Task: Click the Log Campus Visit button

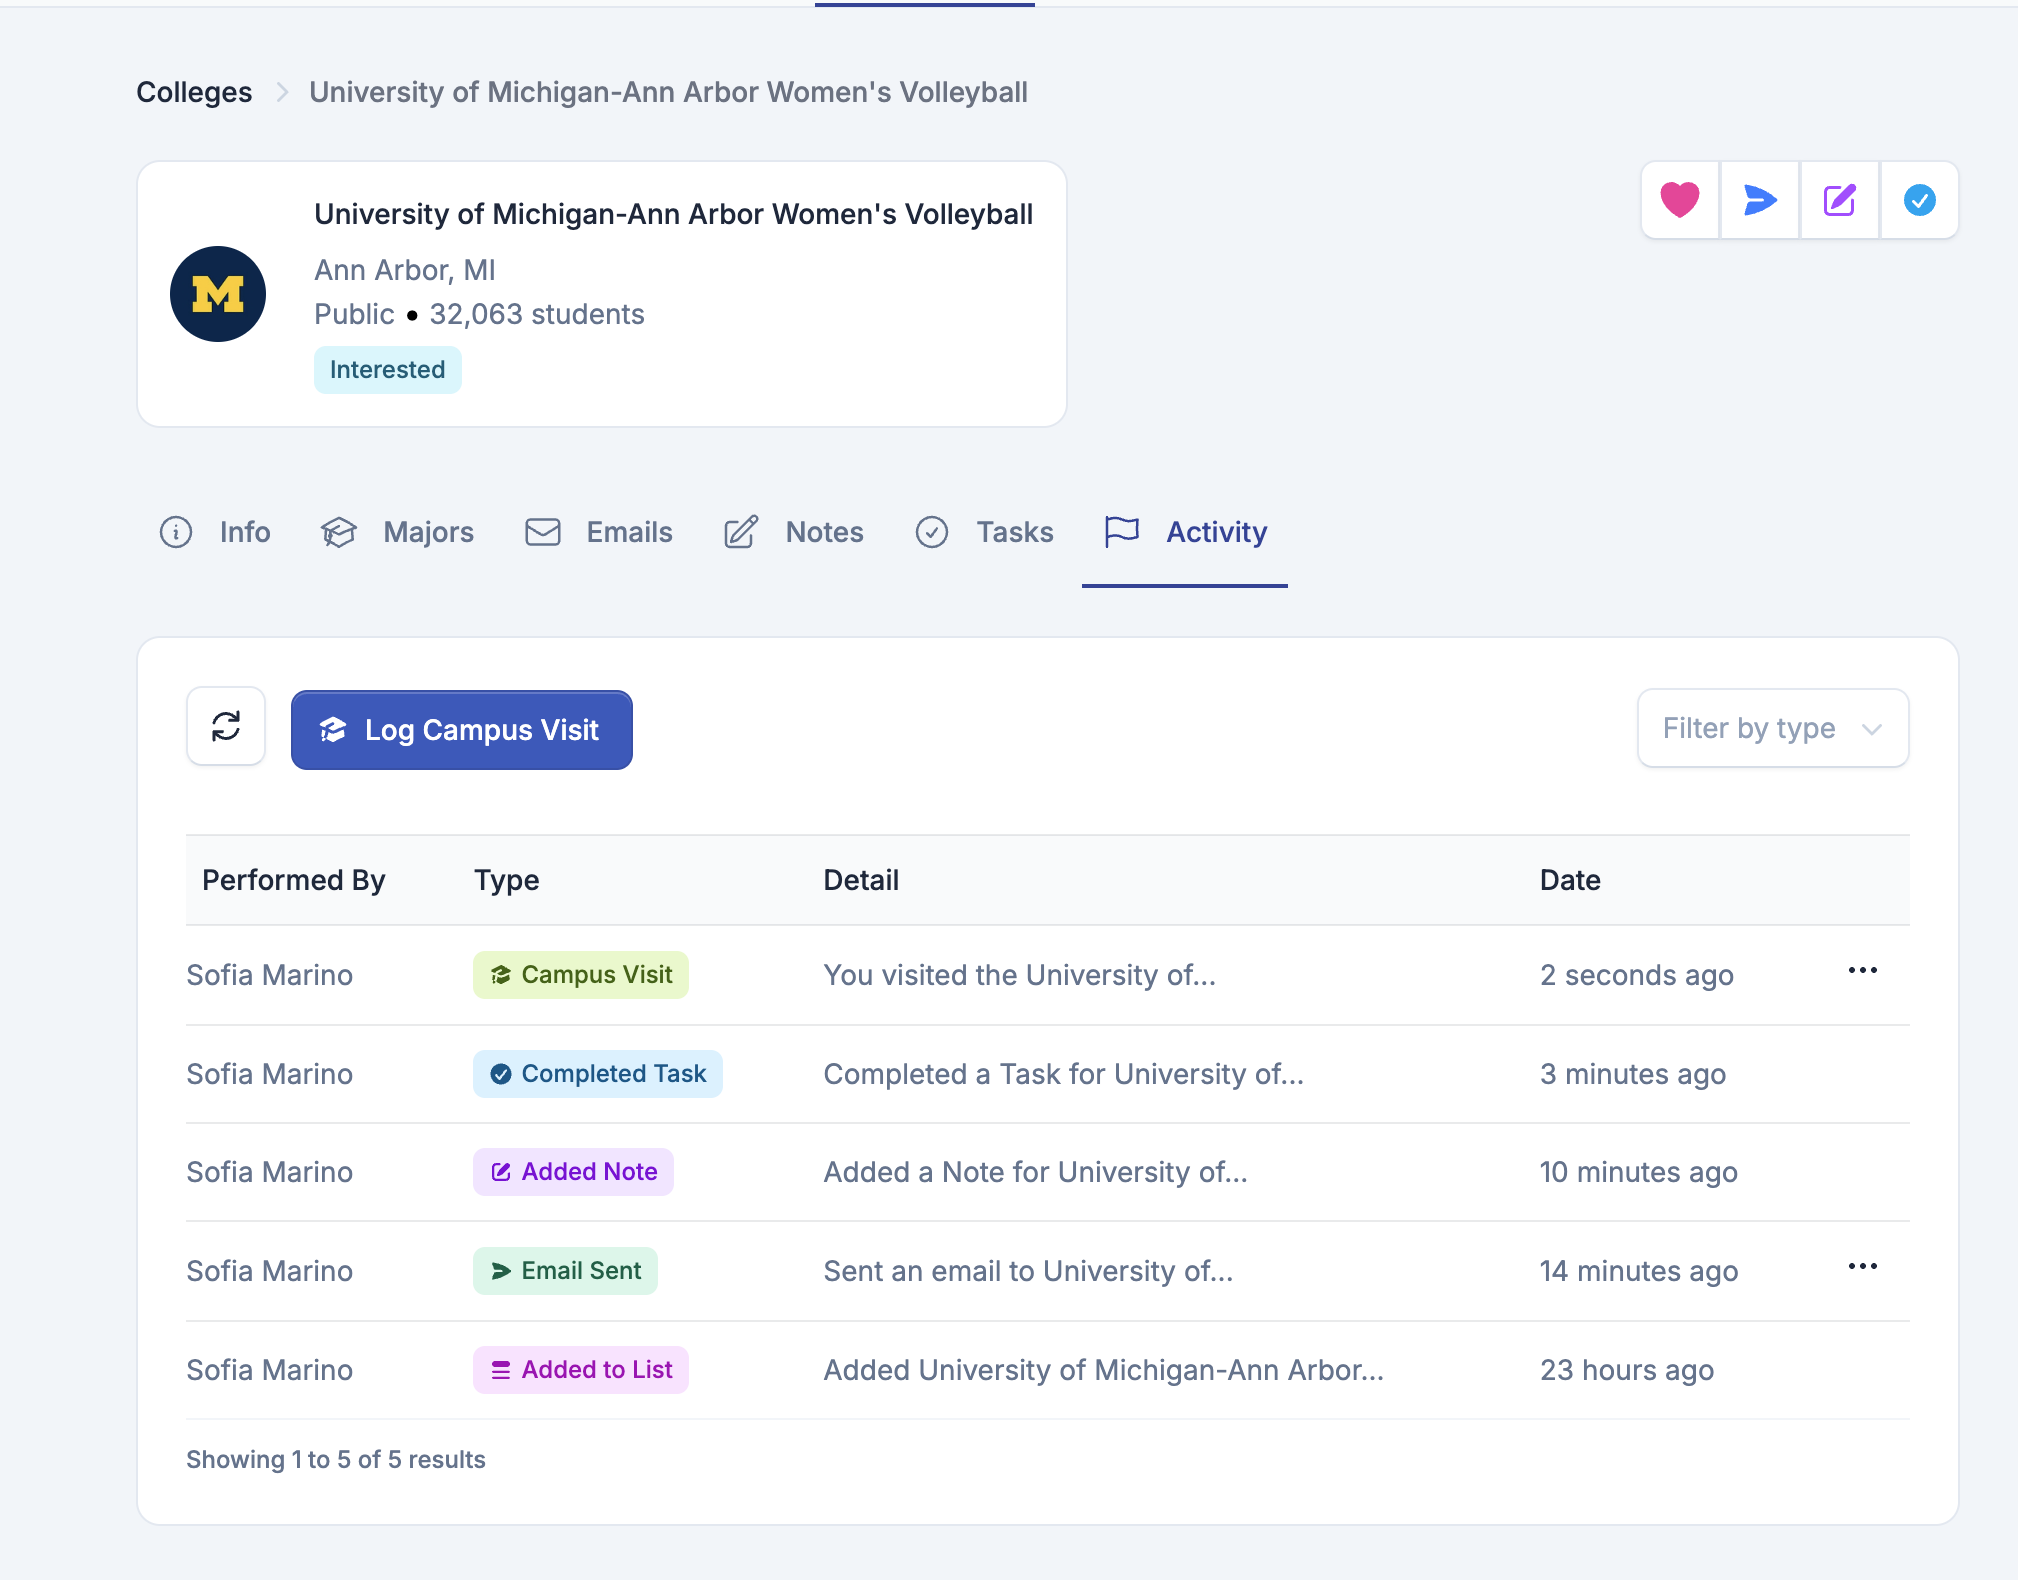Action: [462, 730]
